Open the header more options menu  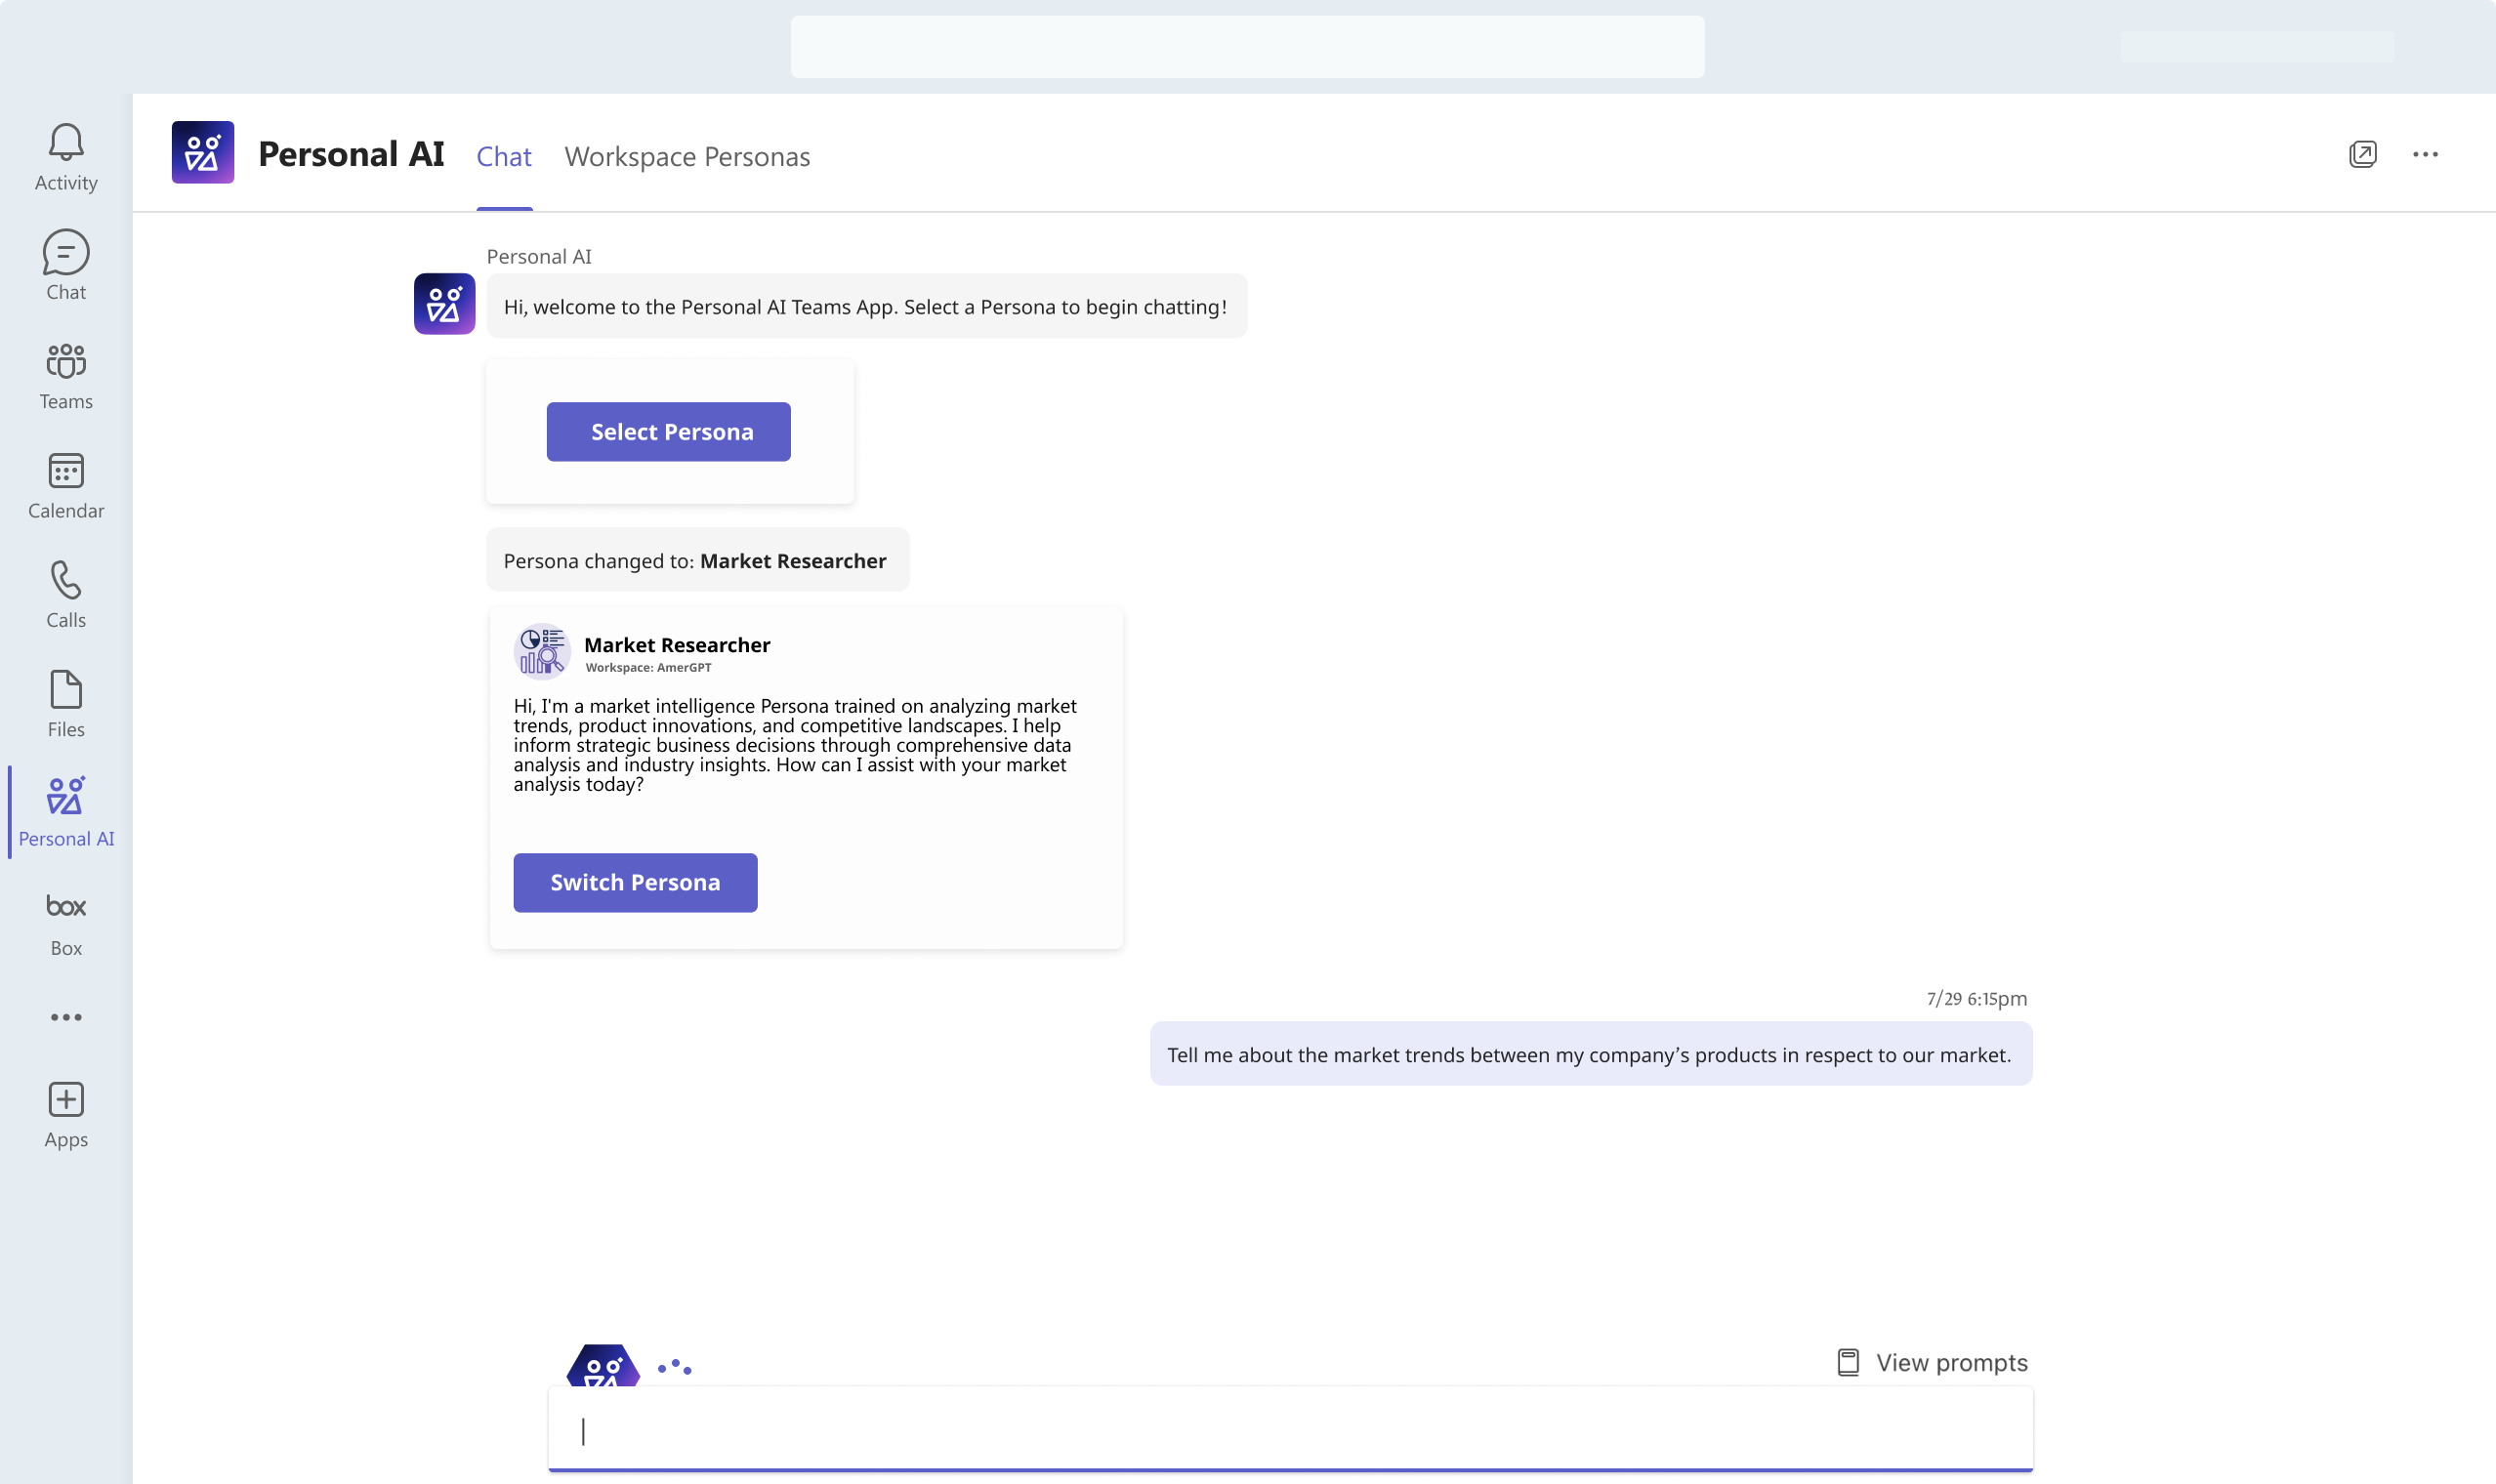(2426, 154)
